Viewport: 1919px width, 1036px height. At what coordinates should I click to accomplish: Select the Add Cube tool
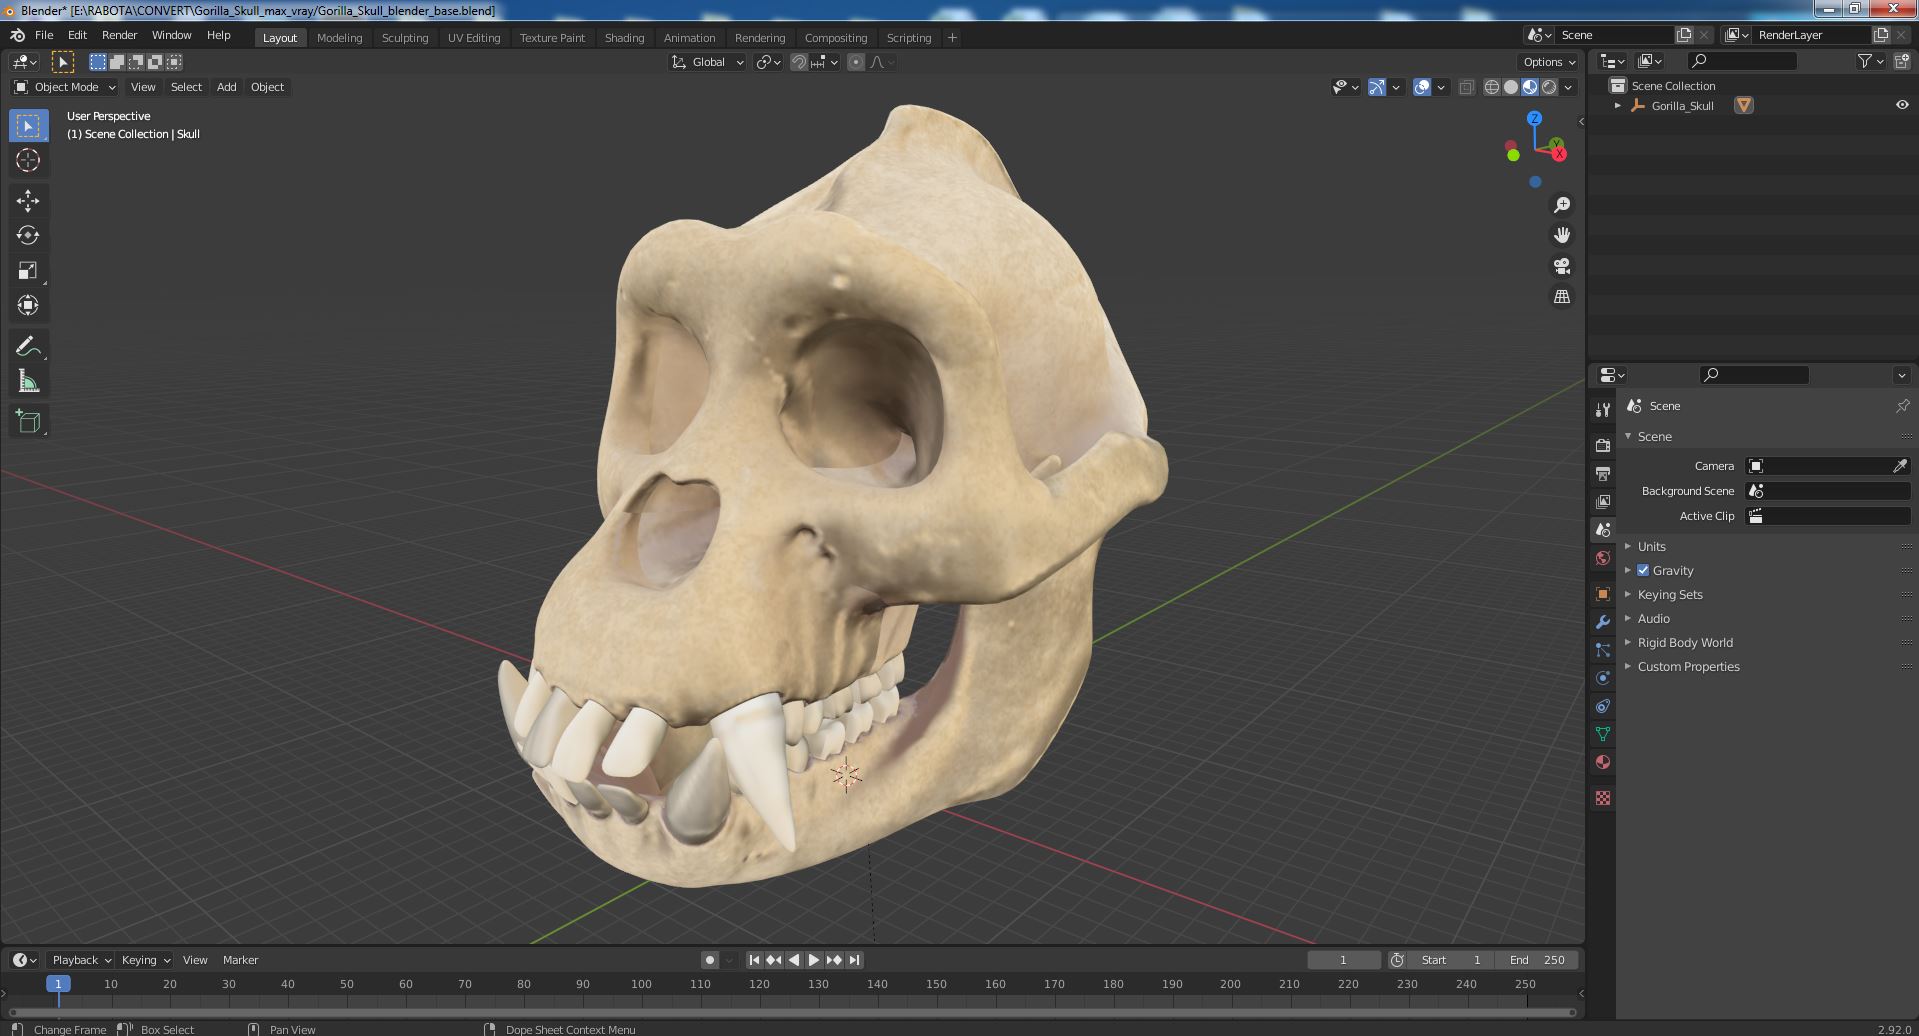click(x=28, y=422)
